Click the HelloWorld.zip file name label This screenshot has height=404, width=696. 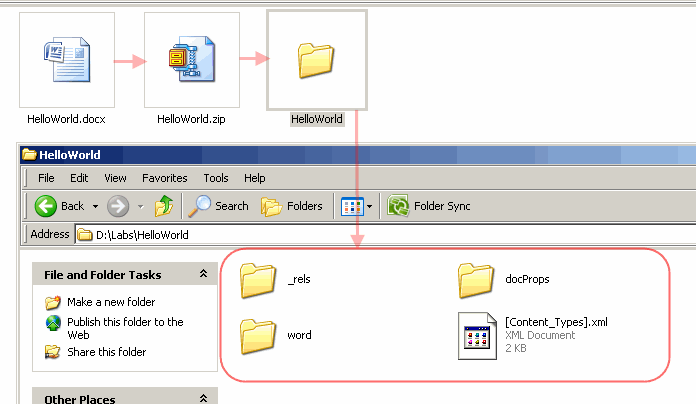191,119
